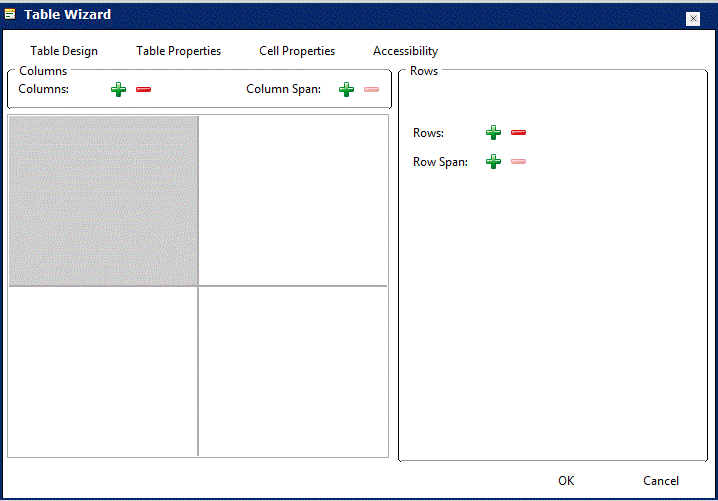The image size is (718, 501).
Task: Increase column span with green plus
Action: coord(346,90)
